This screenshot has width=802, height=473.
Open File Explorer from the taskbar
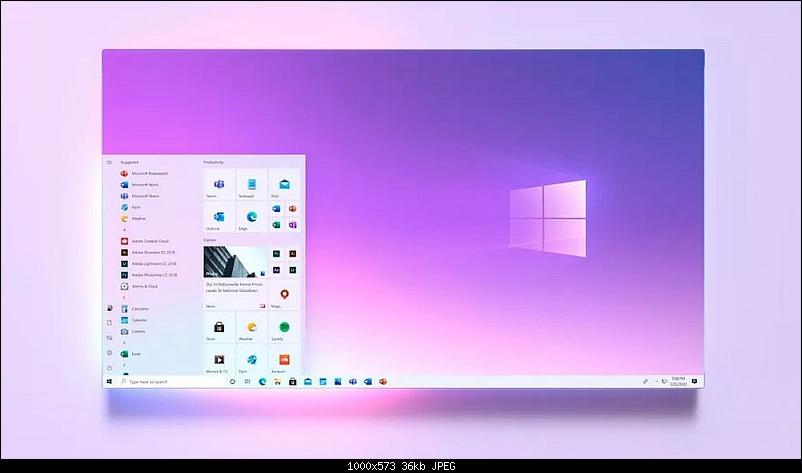277,381
